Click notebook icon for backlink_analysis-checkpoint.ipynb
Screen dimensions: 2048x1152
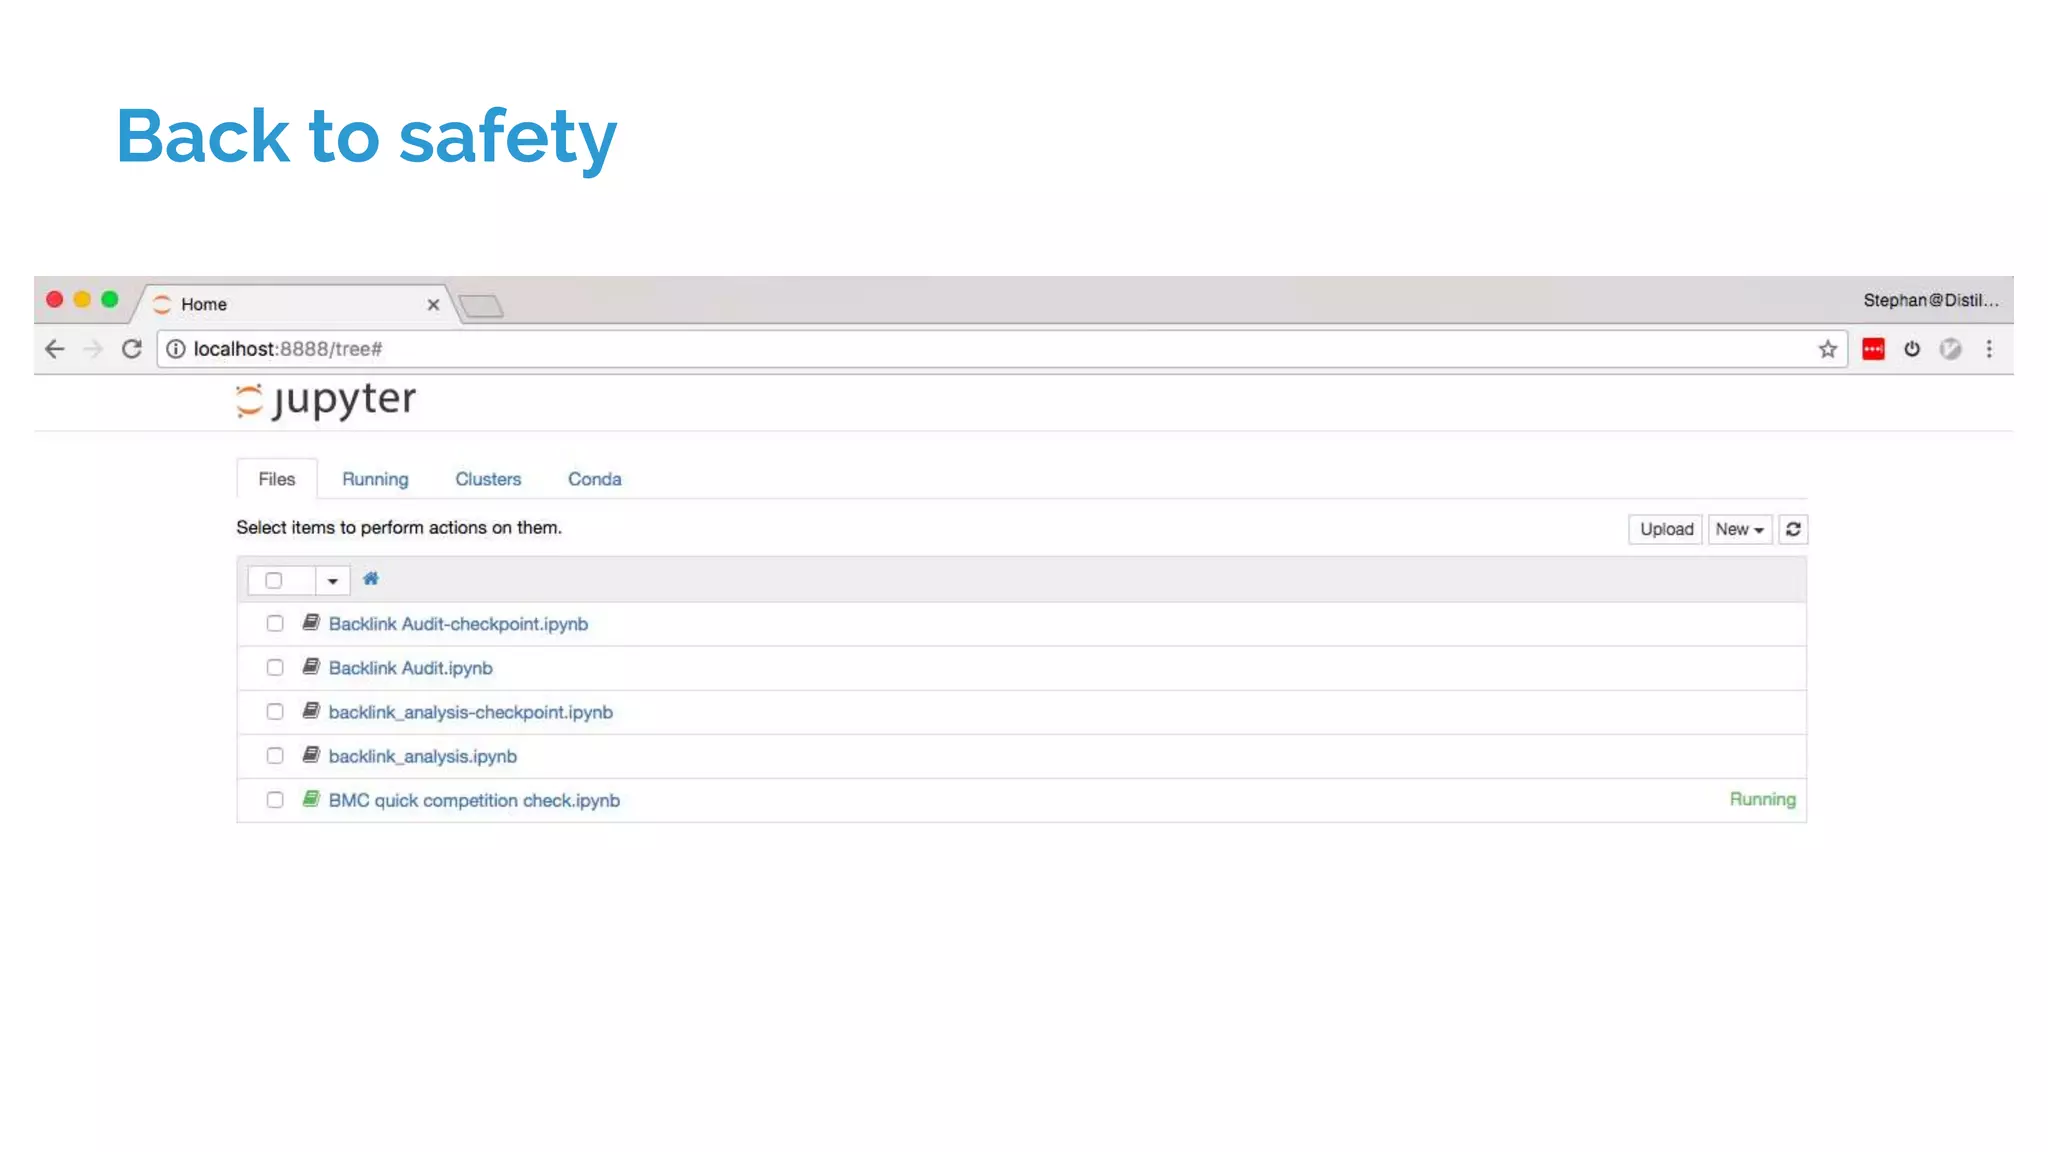click(x=311, y=711)
